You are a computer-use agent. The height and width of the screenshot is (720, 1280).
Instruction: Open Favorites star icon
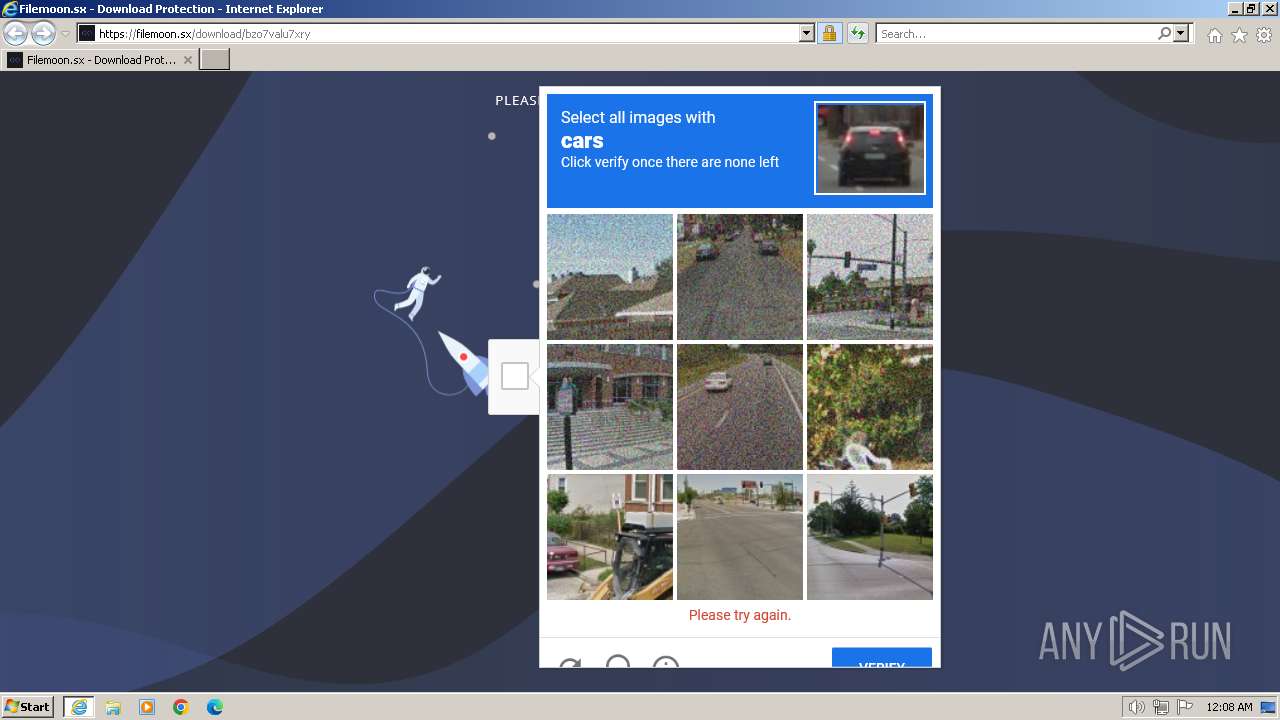tap(1239, 35)
